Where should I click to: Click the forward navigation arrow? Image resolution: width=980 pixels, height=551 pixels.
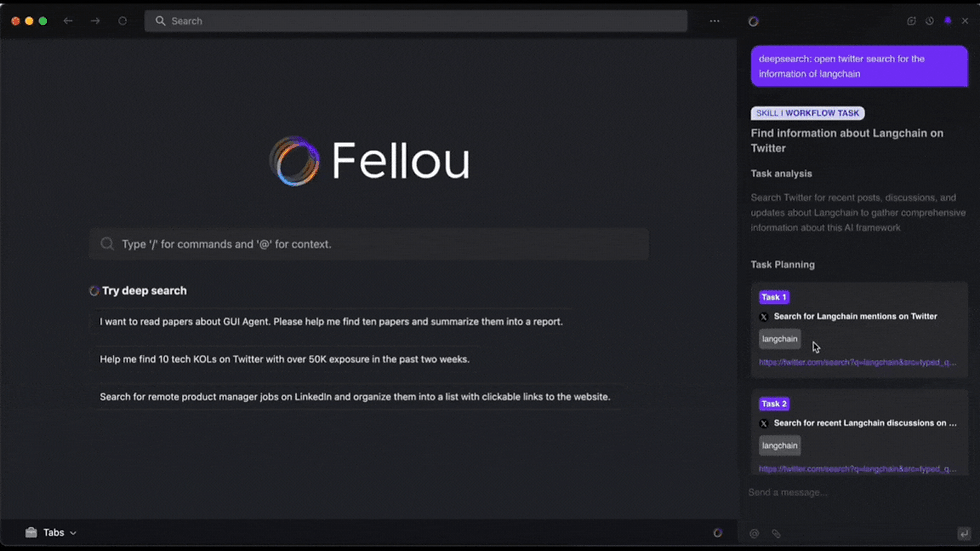coord(95,21)
